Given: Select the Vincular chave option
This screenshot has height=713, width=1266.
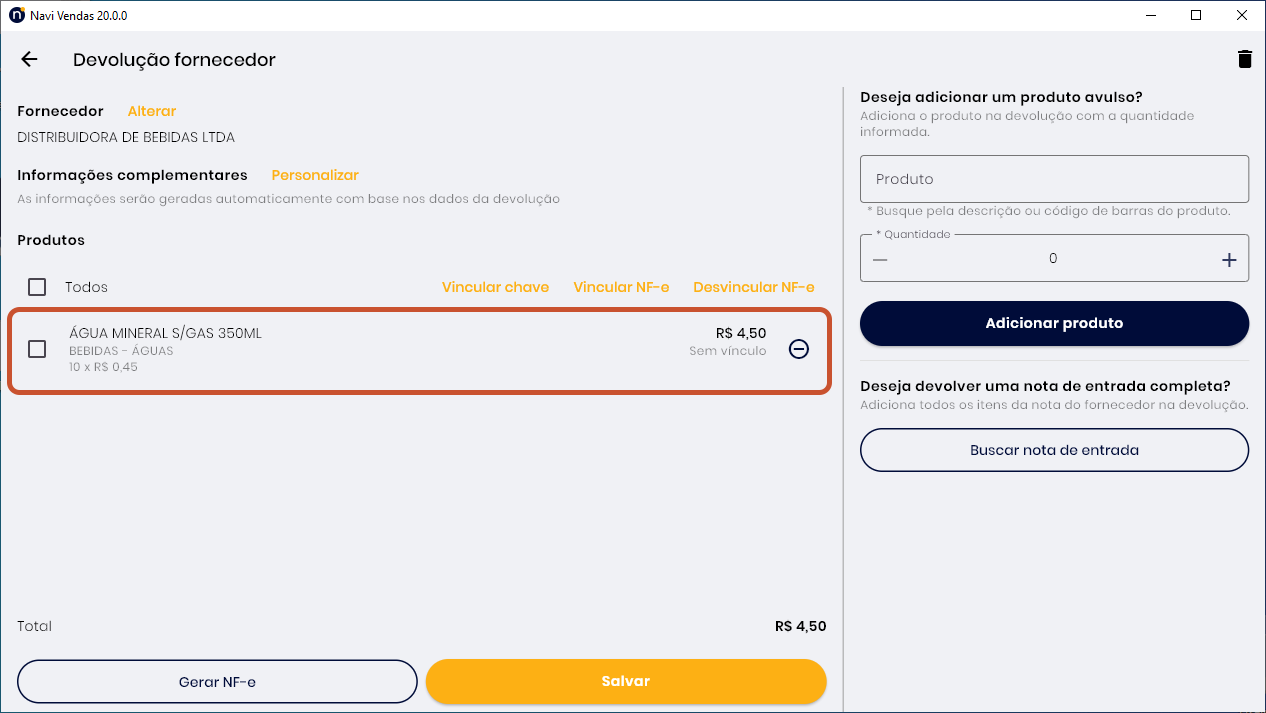Looking at the screenshot, I should [495, 287].
